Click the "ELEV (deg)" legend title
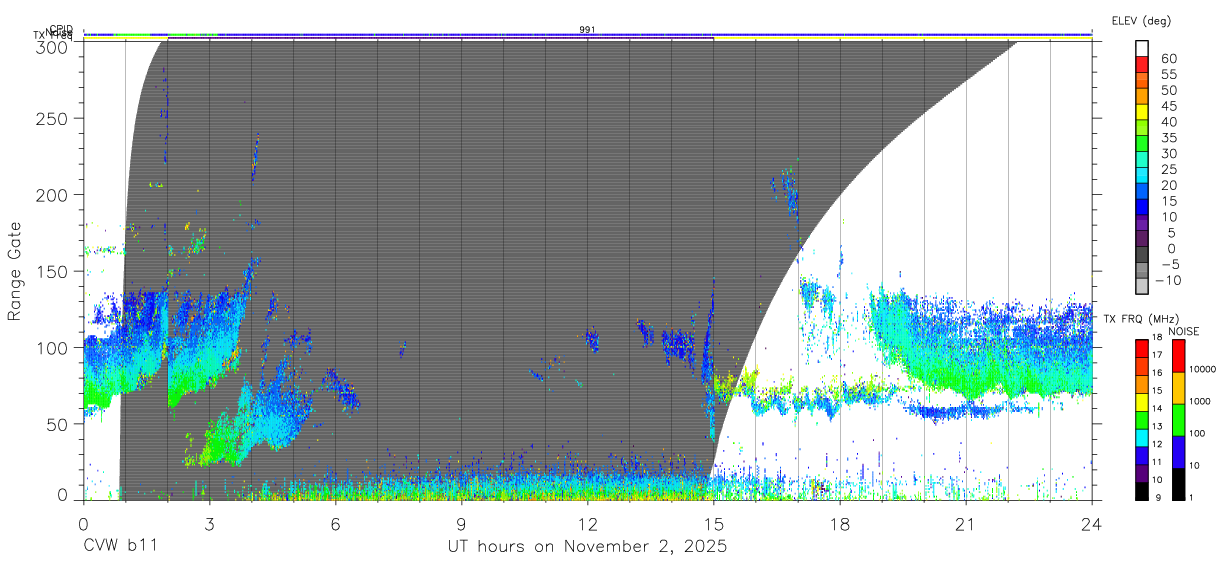This screenshot has width=1228, height=567. 1141,20
